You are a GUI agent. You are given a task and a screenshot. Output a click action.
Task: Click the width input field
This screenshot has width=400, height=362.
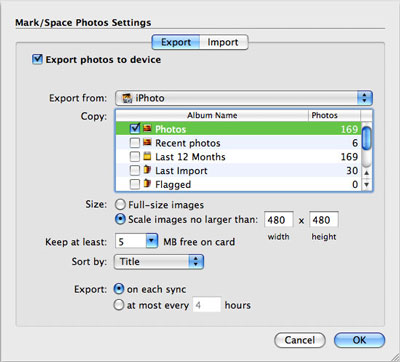click(279, 220)
